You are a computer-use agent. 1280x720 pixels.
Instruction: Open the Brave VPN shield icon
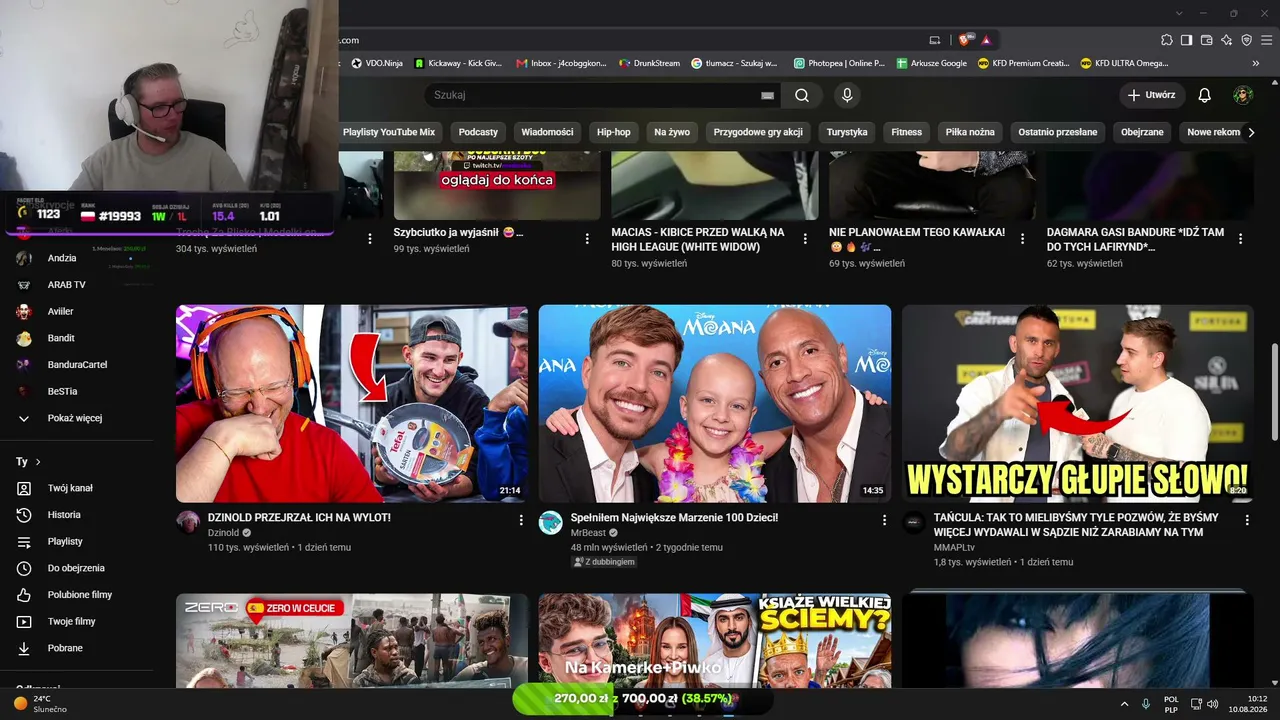click(1247, 40)
